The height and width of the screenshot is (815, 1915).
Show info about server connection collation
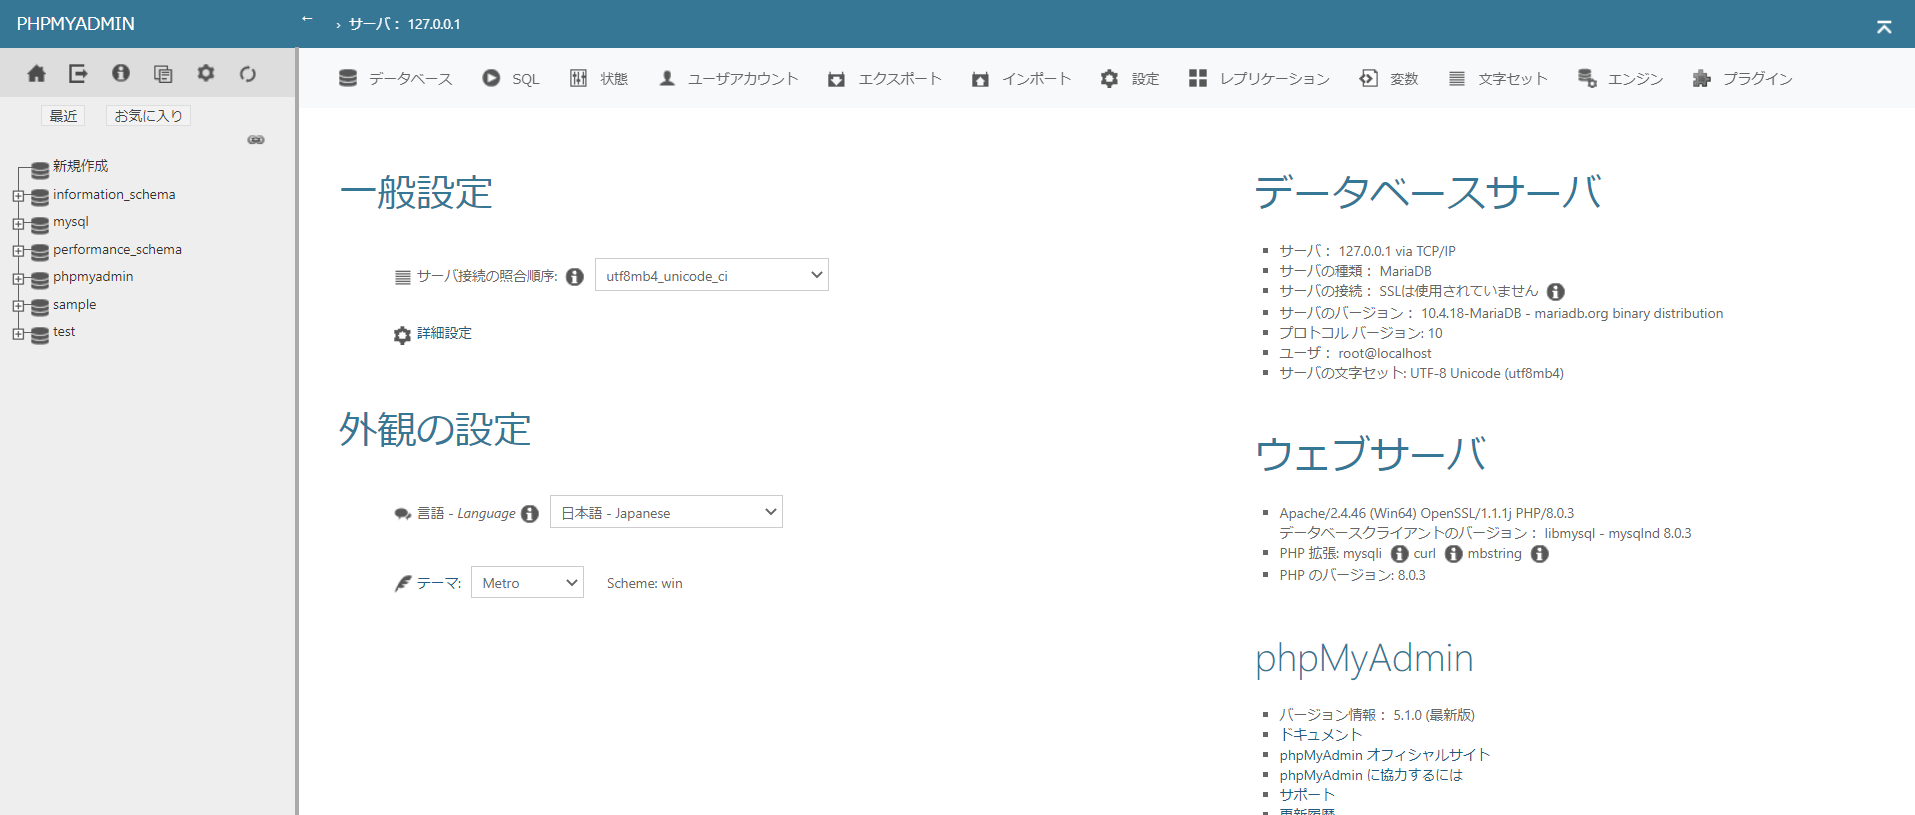pyautogui.click(x=575, y=277)
